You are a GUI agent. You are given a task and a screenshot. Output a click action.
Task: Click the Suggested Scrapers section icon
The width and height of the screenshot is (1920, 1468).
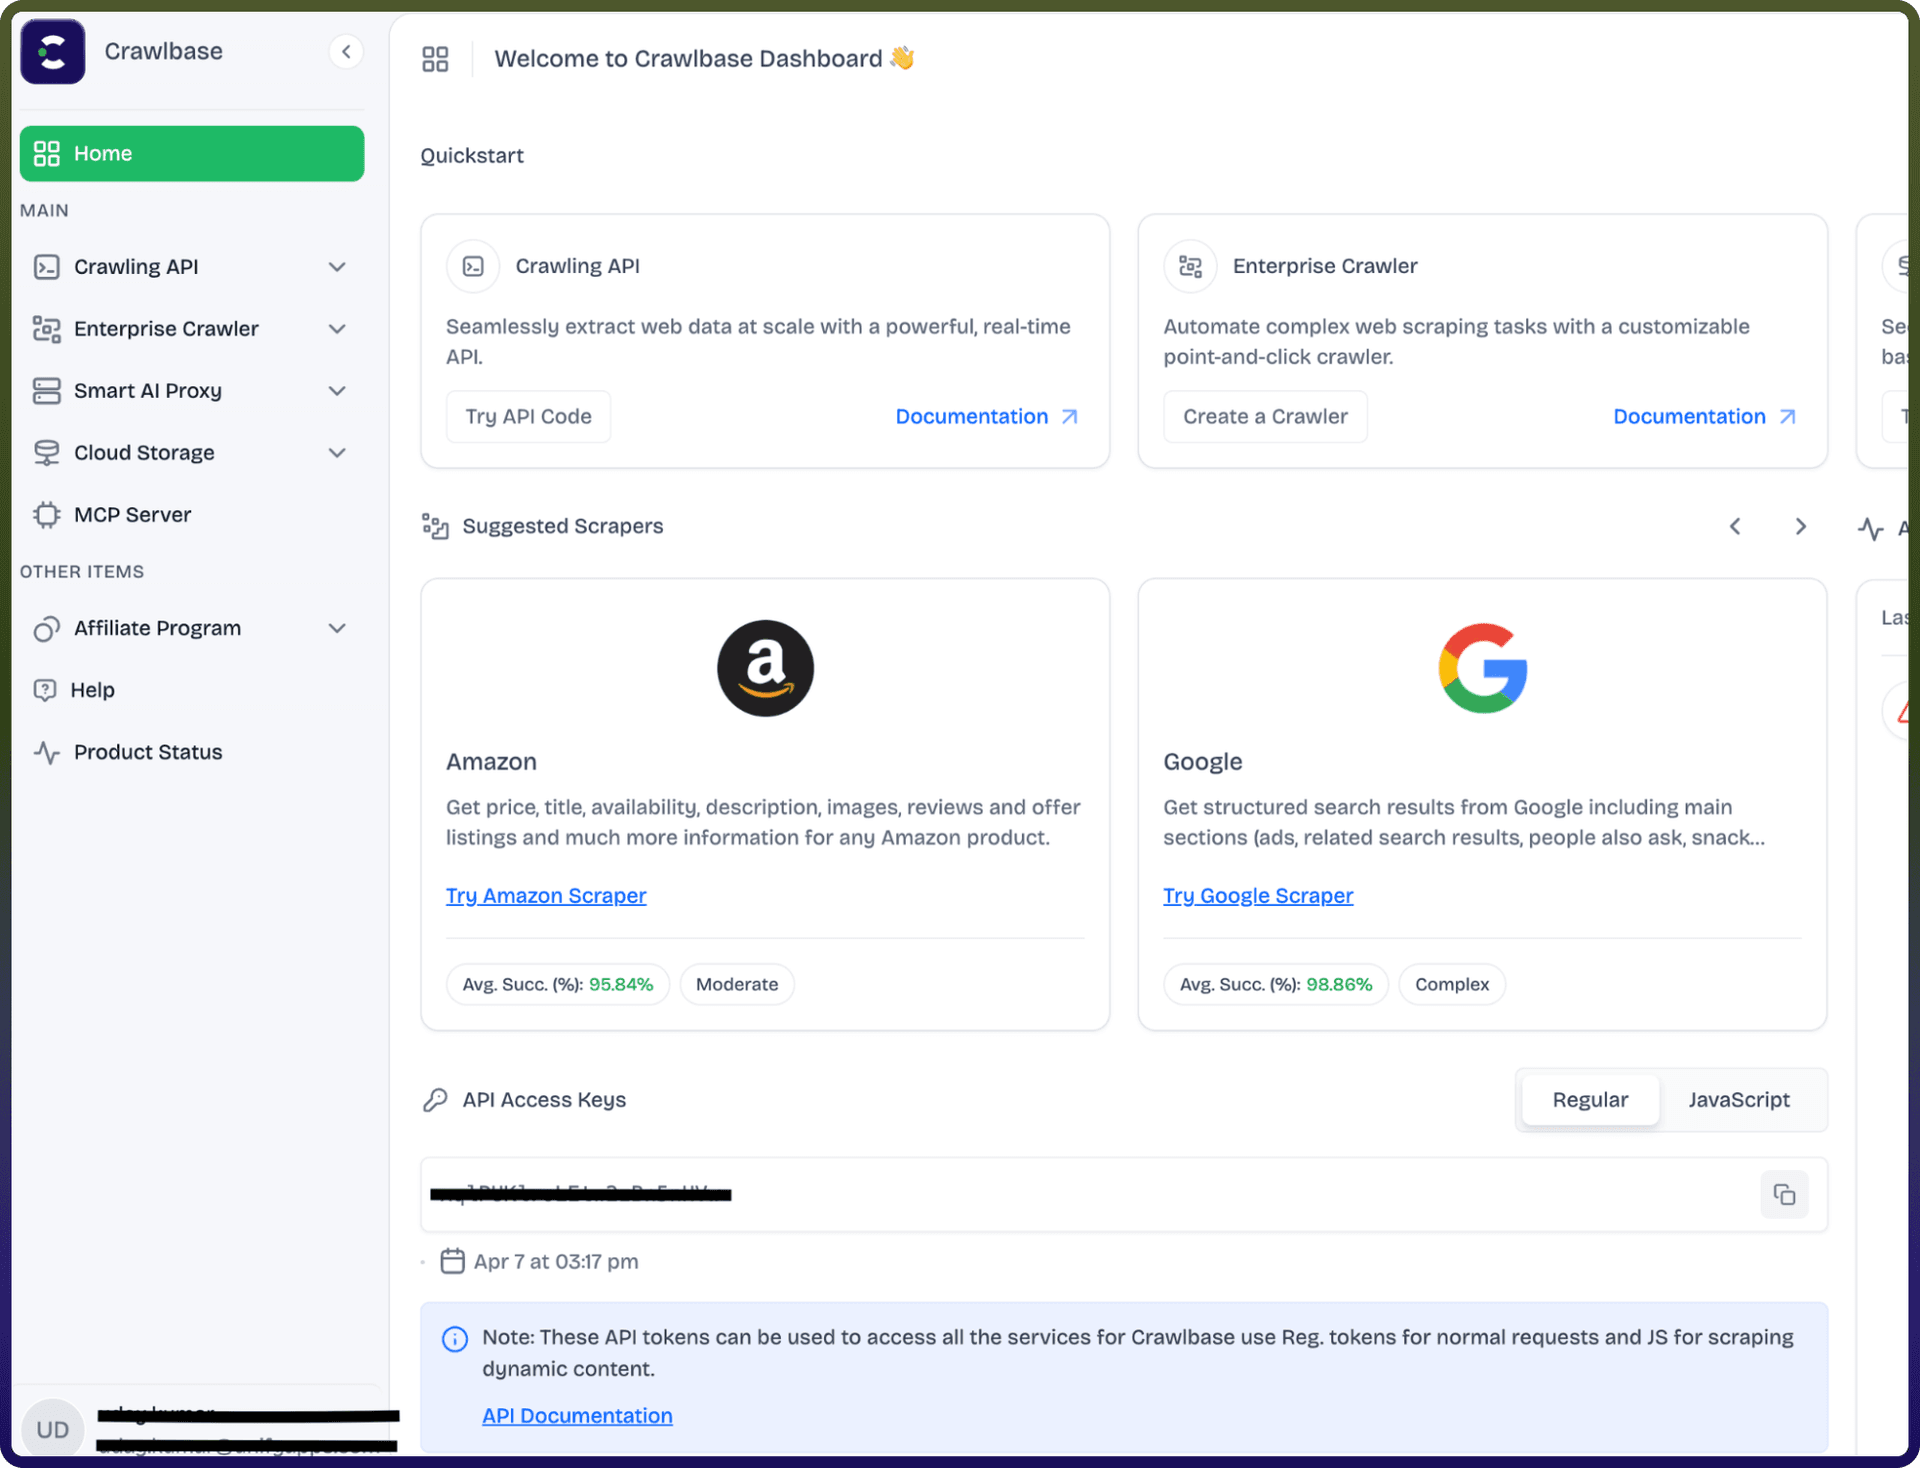tap(435, 526)
